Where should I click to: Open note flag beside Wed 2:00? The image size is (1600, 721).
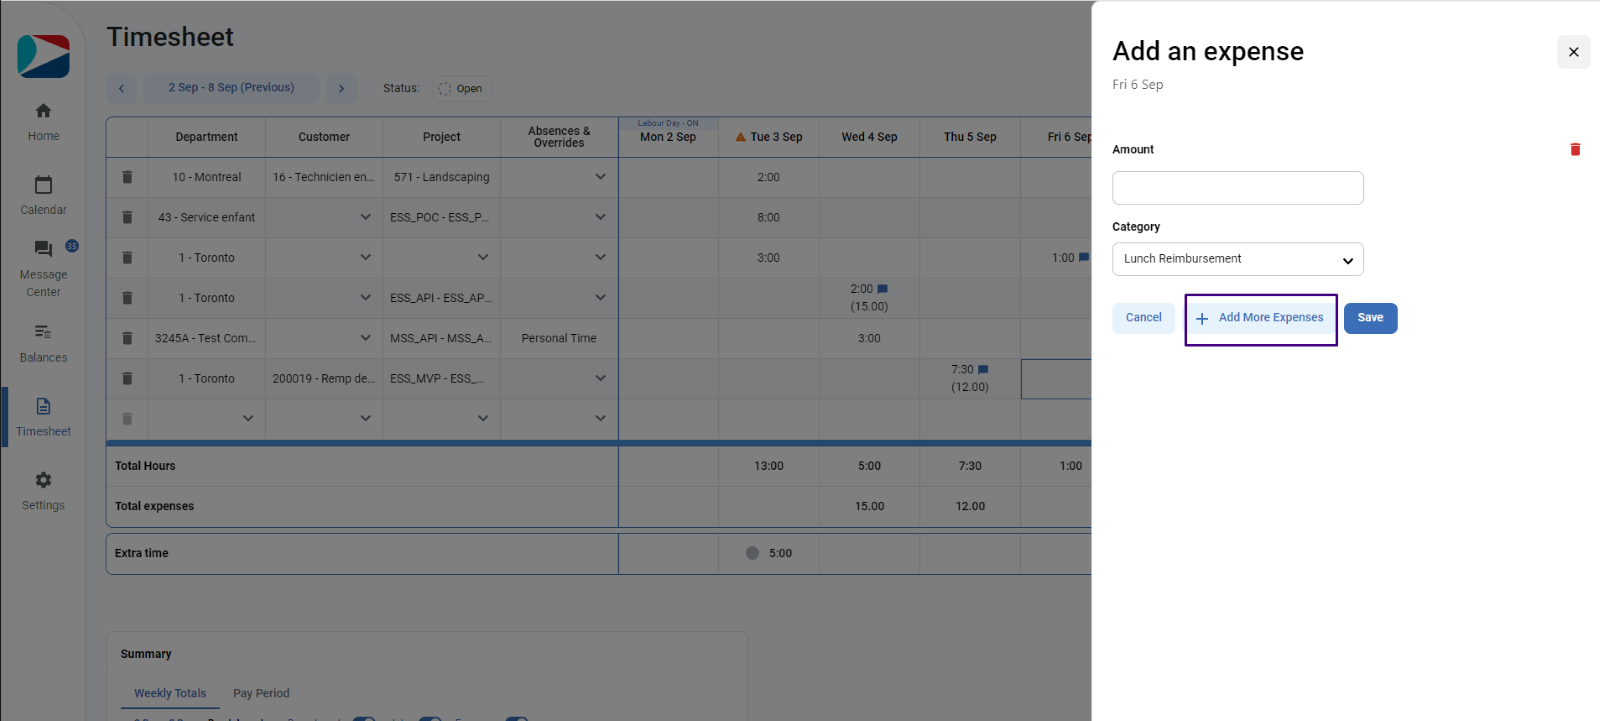(882, 289)
